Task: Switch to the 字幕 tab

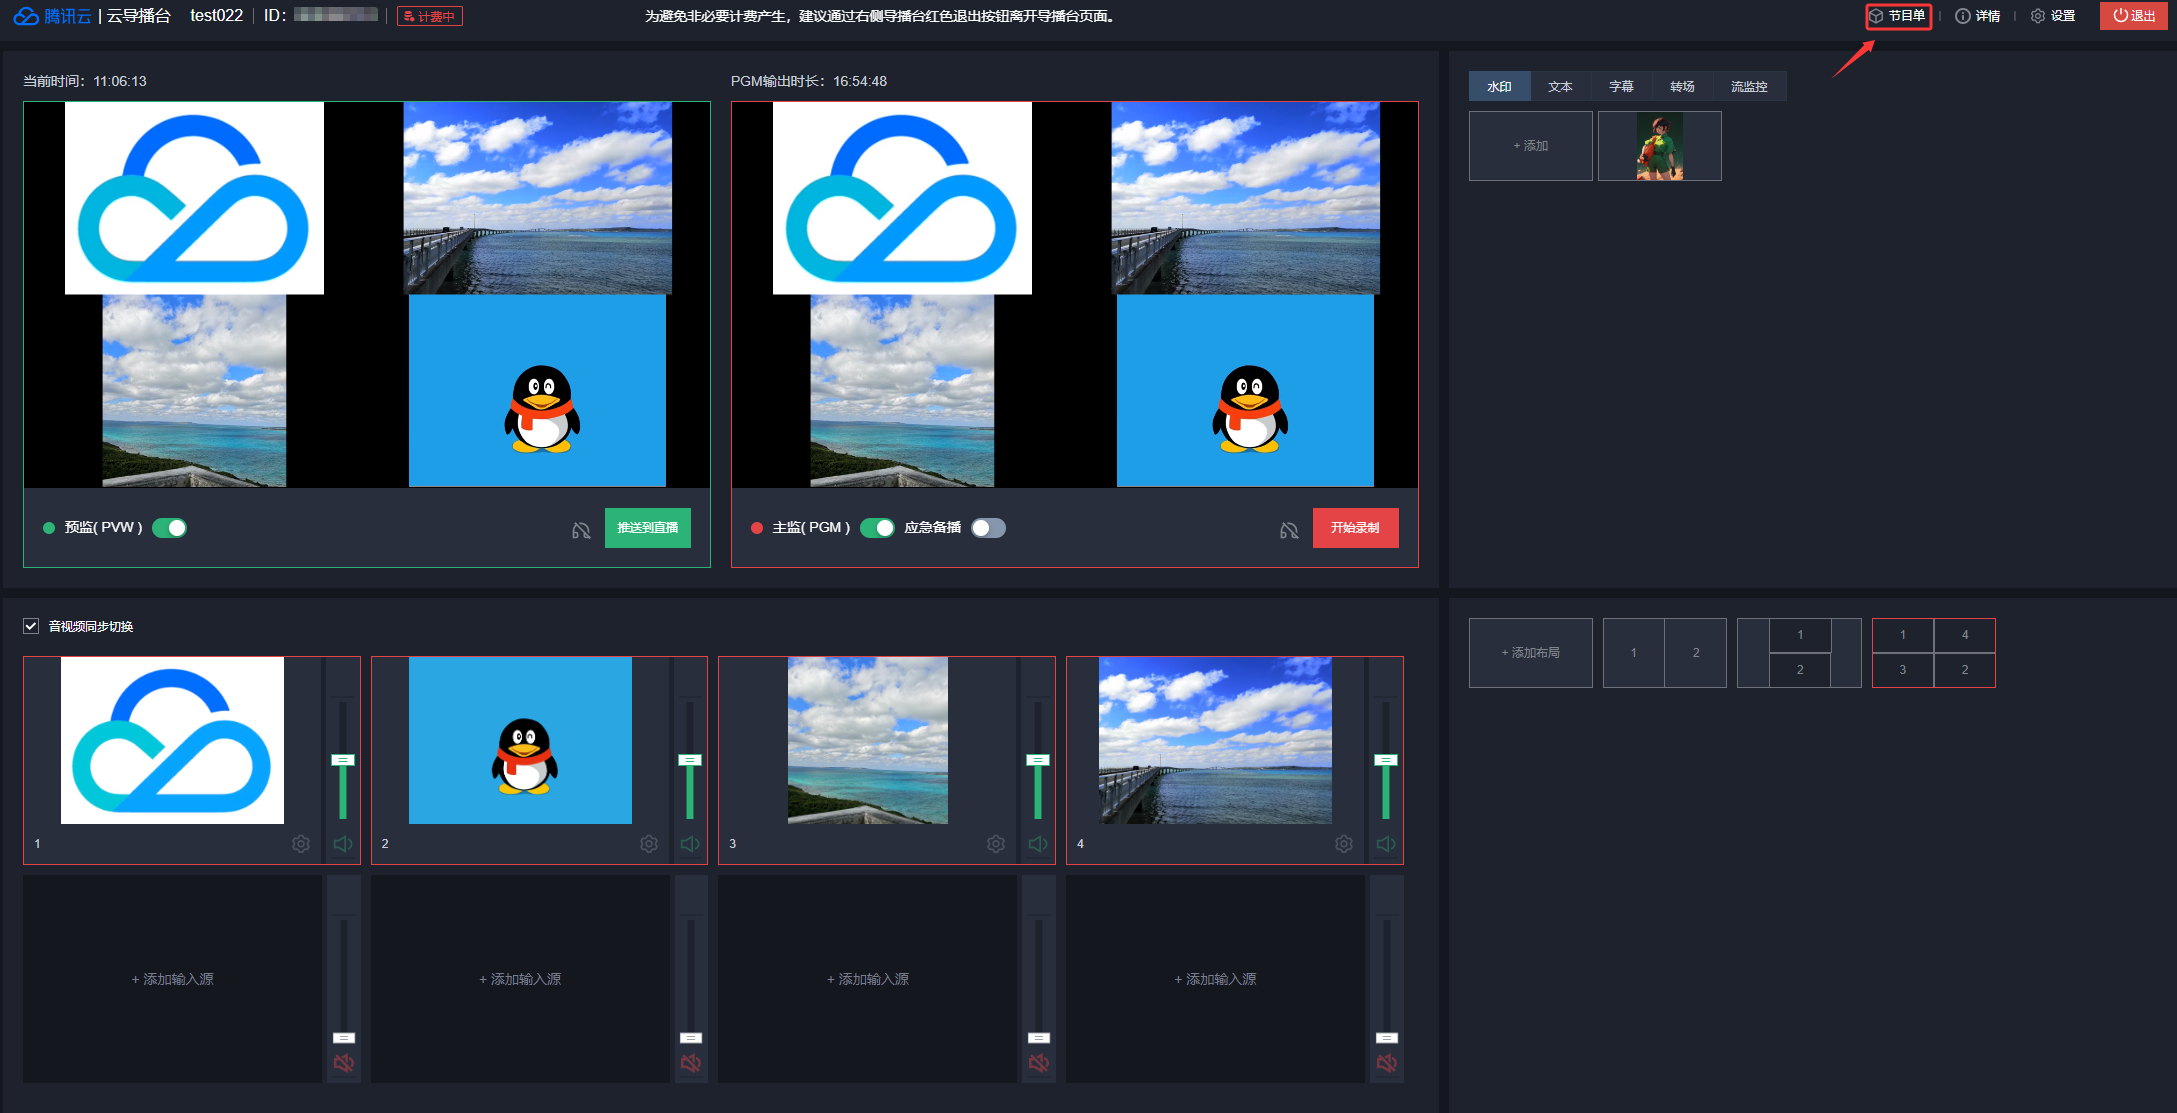Action: click(1621, 87)
